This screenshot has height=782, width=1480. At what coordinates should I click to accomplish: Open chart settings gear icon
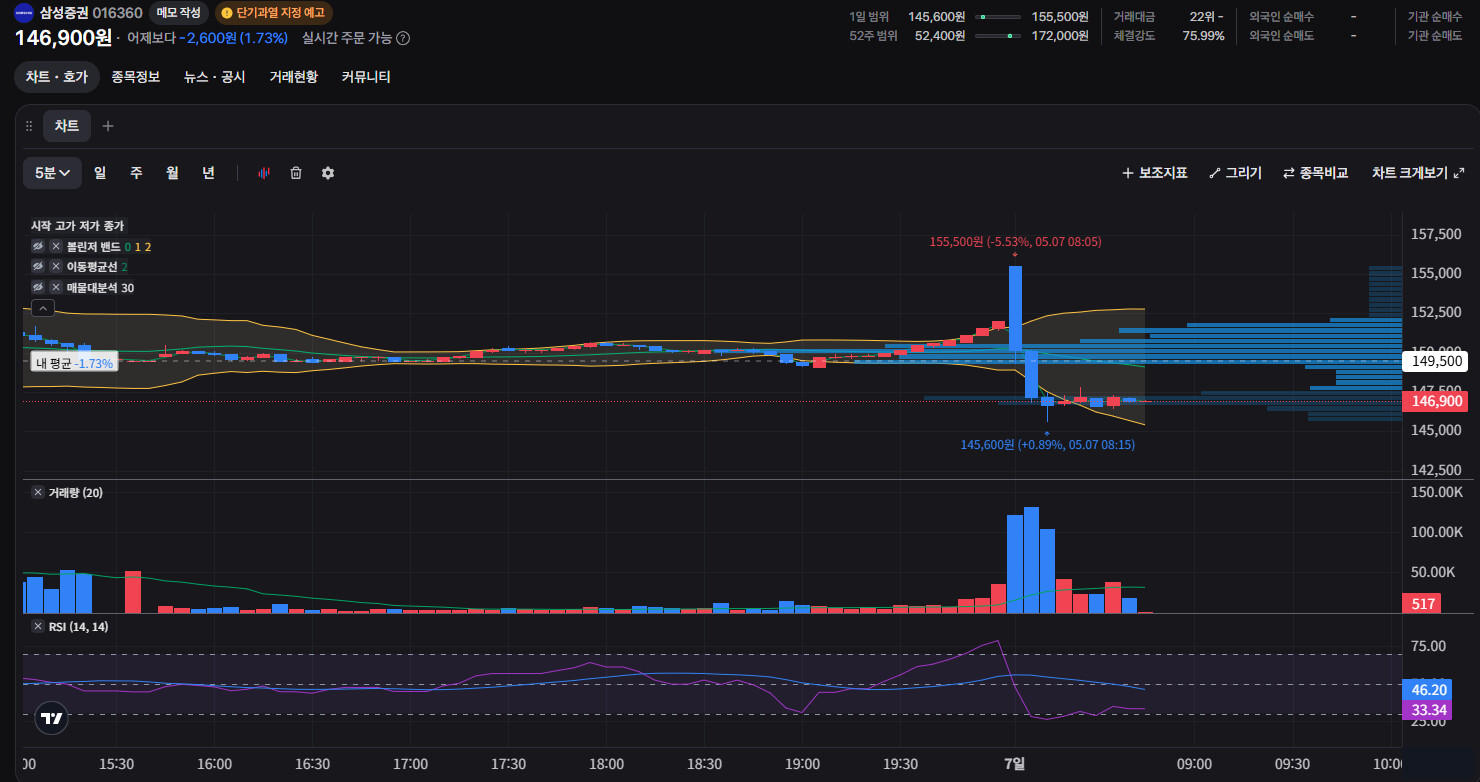coord(328,173)
